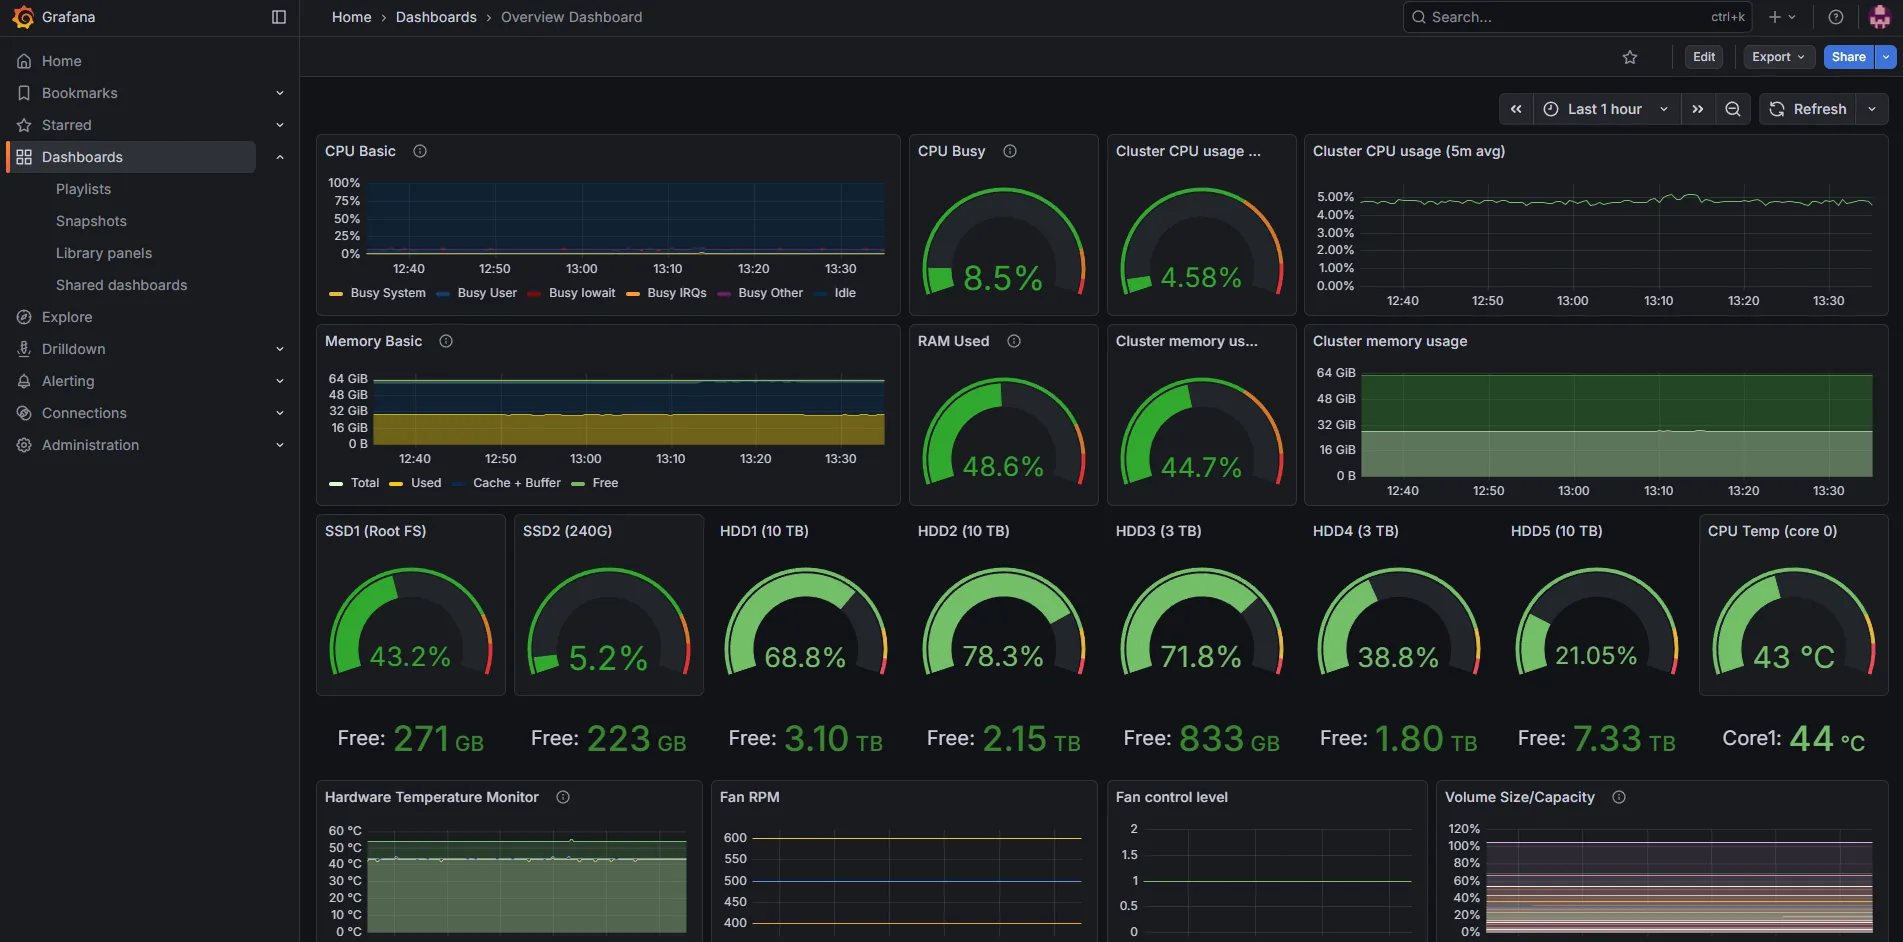The width and height of the screenshot is (1903, 942).
Task: Open the Export dropdown
Action: tap(1778, 57)
